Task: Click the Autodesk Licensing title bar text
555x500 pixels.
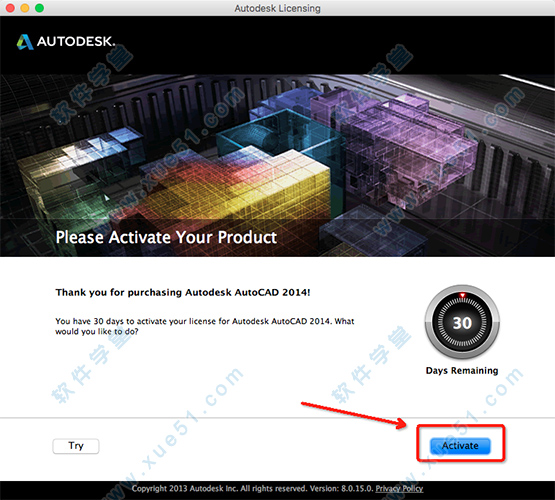Action: coord(278,8)
